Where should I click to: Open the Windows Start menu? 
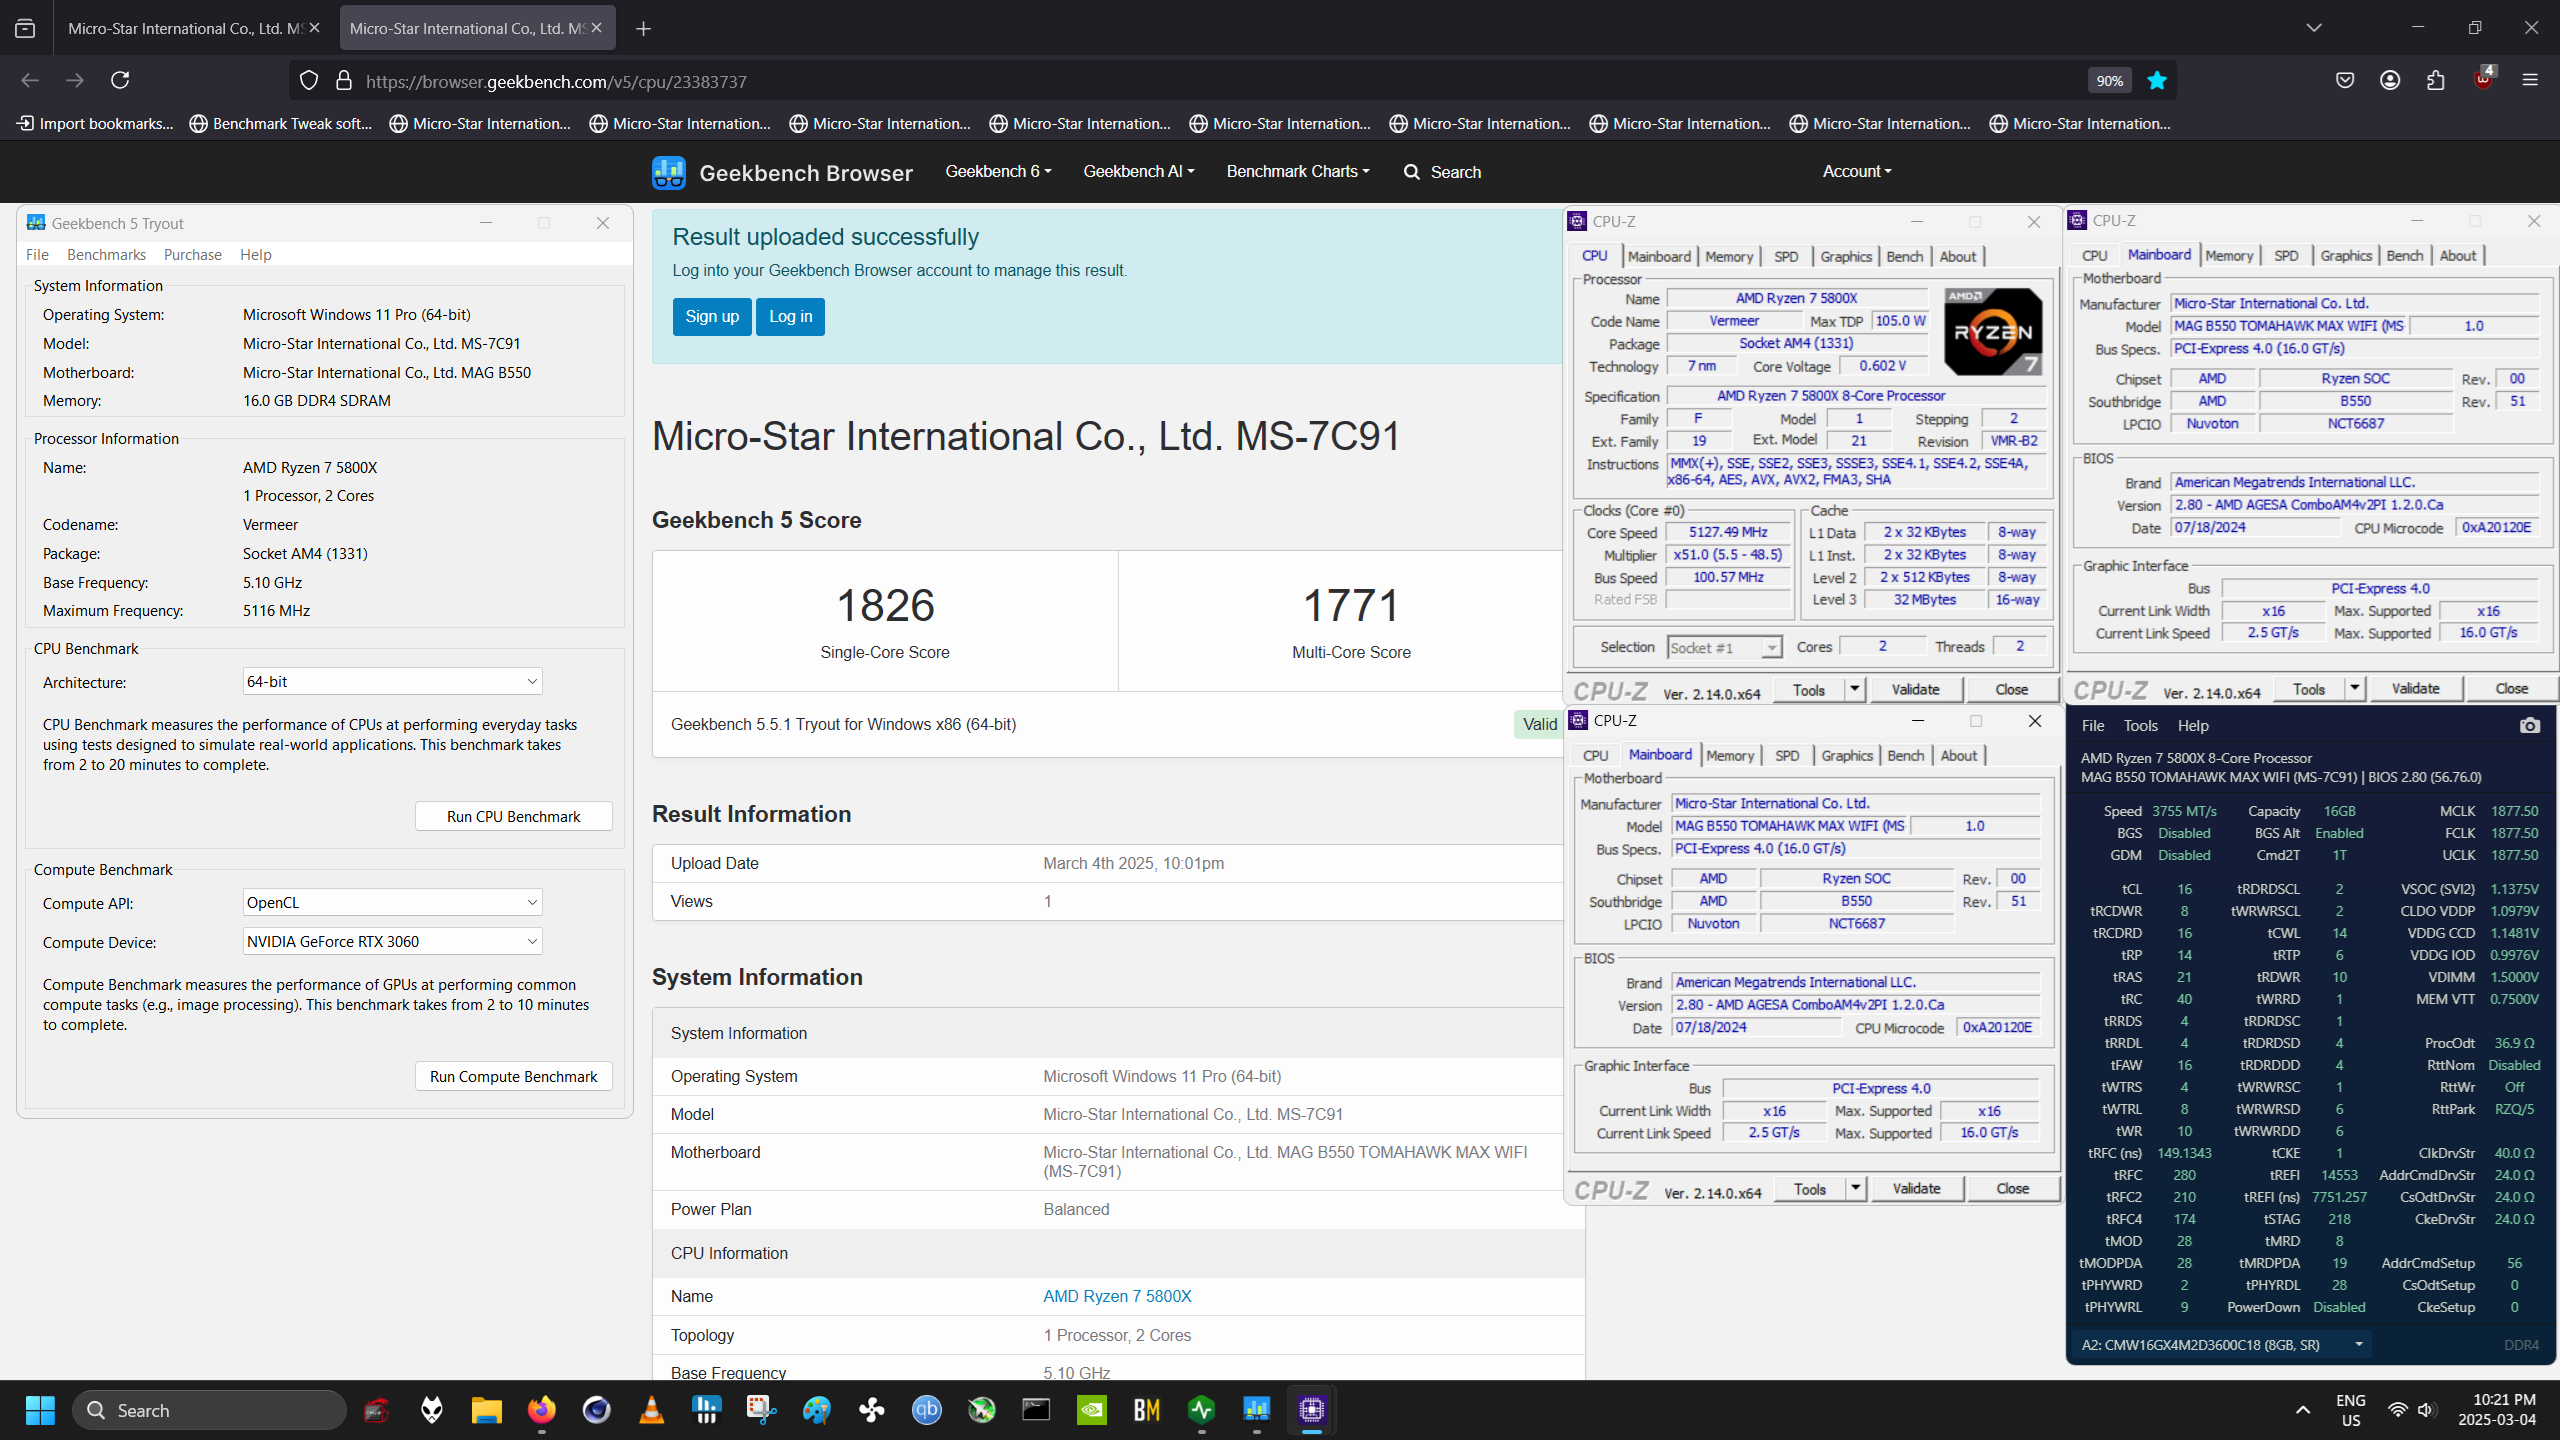41,1410
